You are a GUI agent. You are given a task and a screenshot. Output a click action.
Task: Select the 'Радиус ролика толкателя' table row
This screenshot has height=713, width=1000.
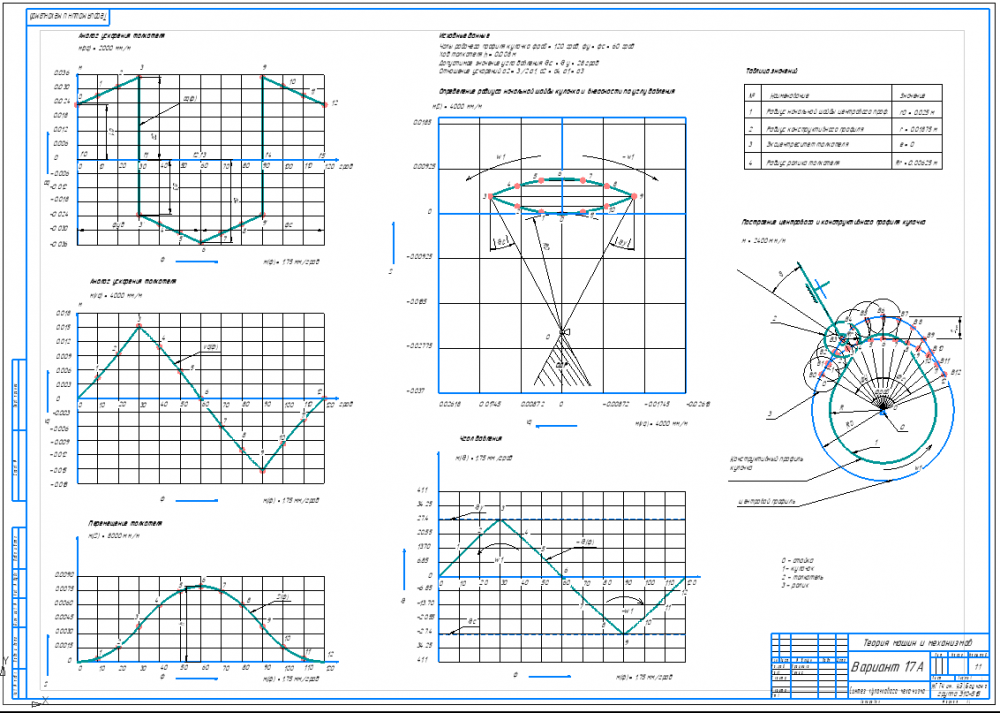click(842, 163)
